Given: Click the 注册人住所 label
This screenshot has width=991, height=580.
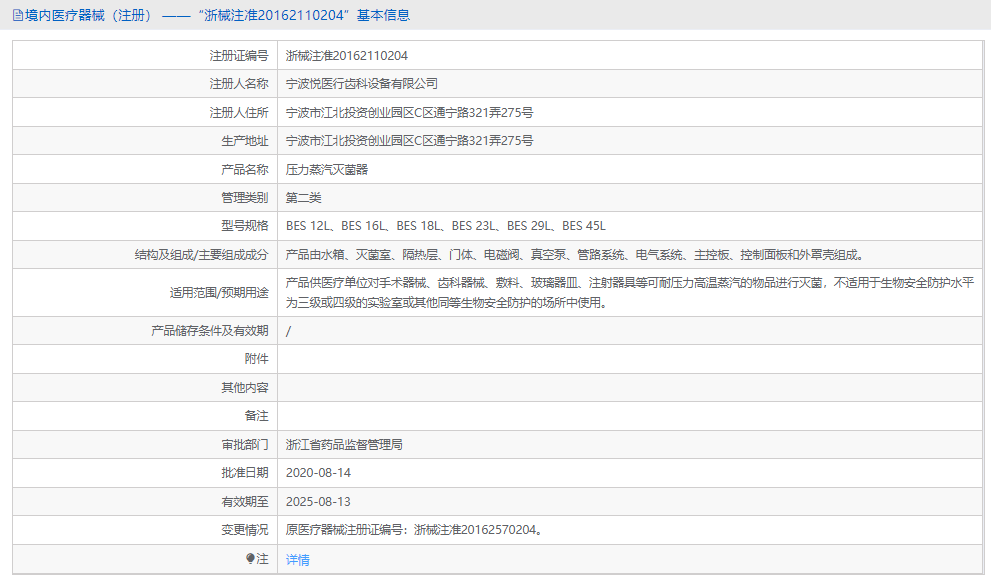Looking at the screenshot, I should click(x=239, y=112).
